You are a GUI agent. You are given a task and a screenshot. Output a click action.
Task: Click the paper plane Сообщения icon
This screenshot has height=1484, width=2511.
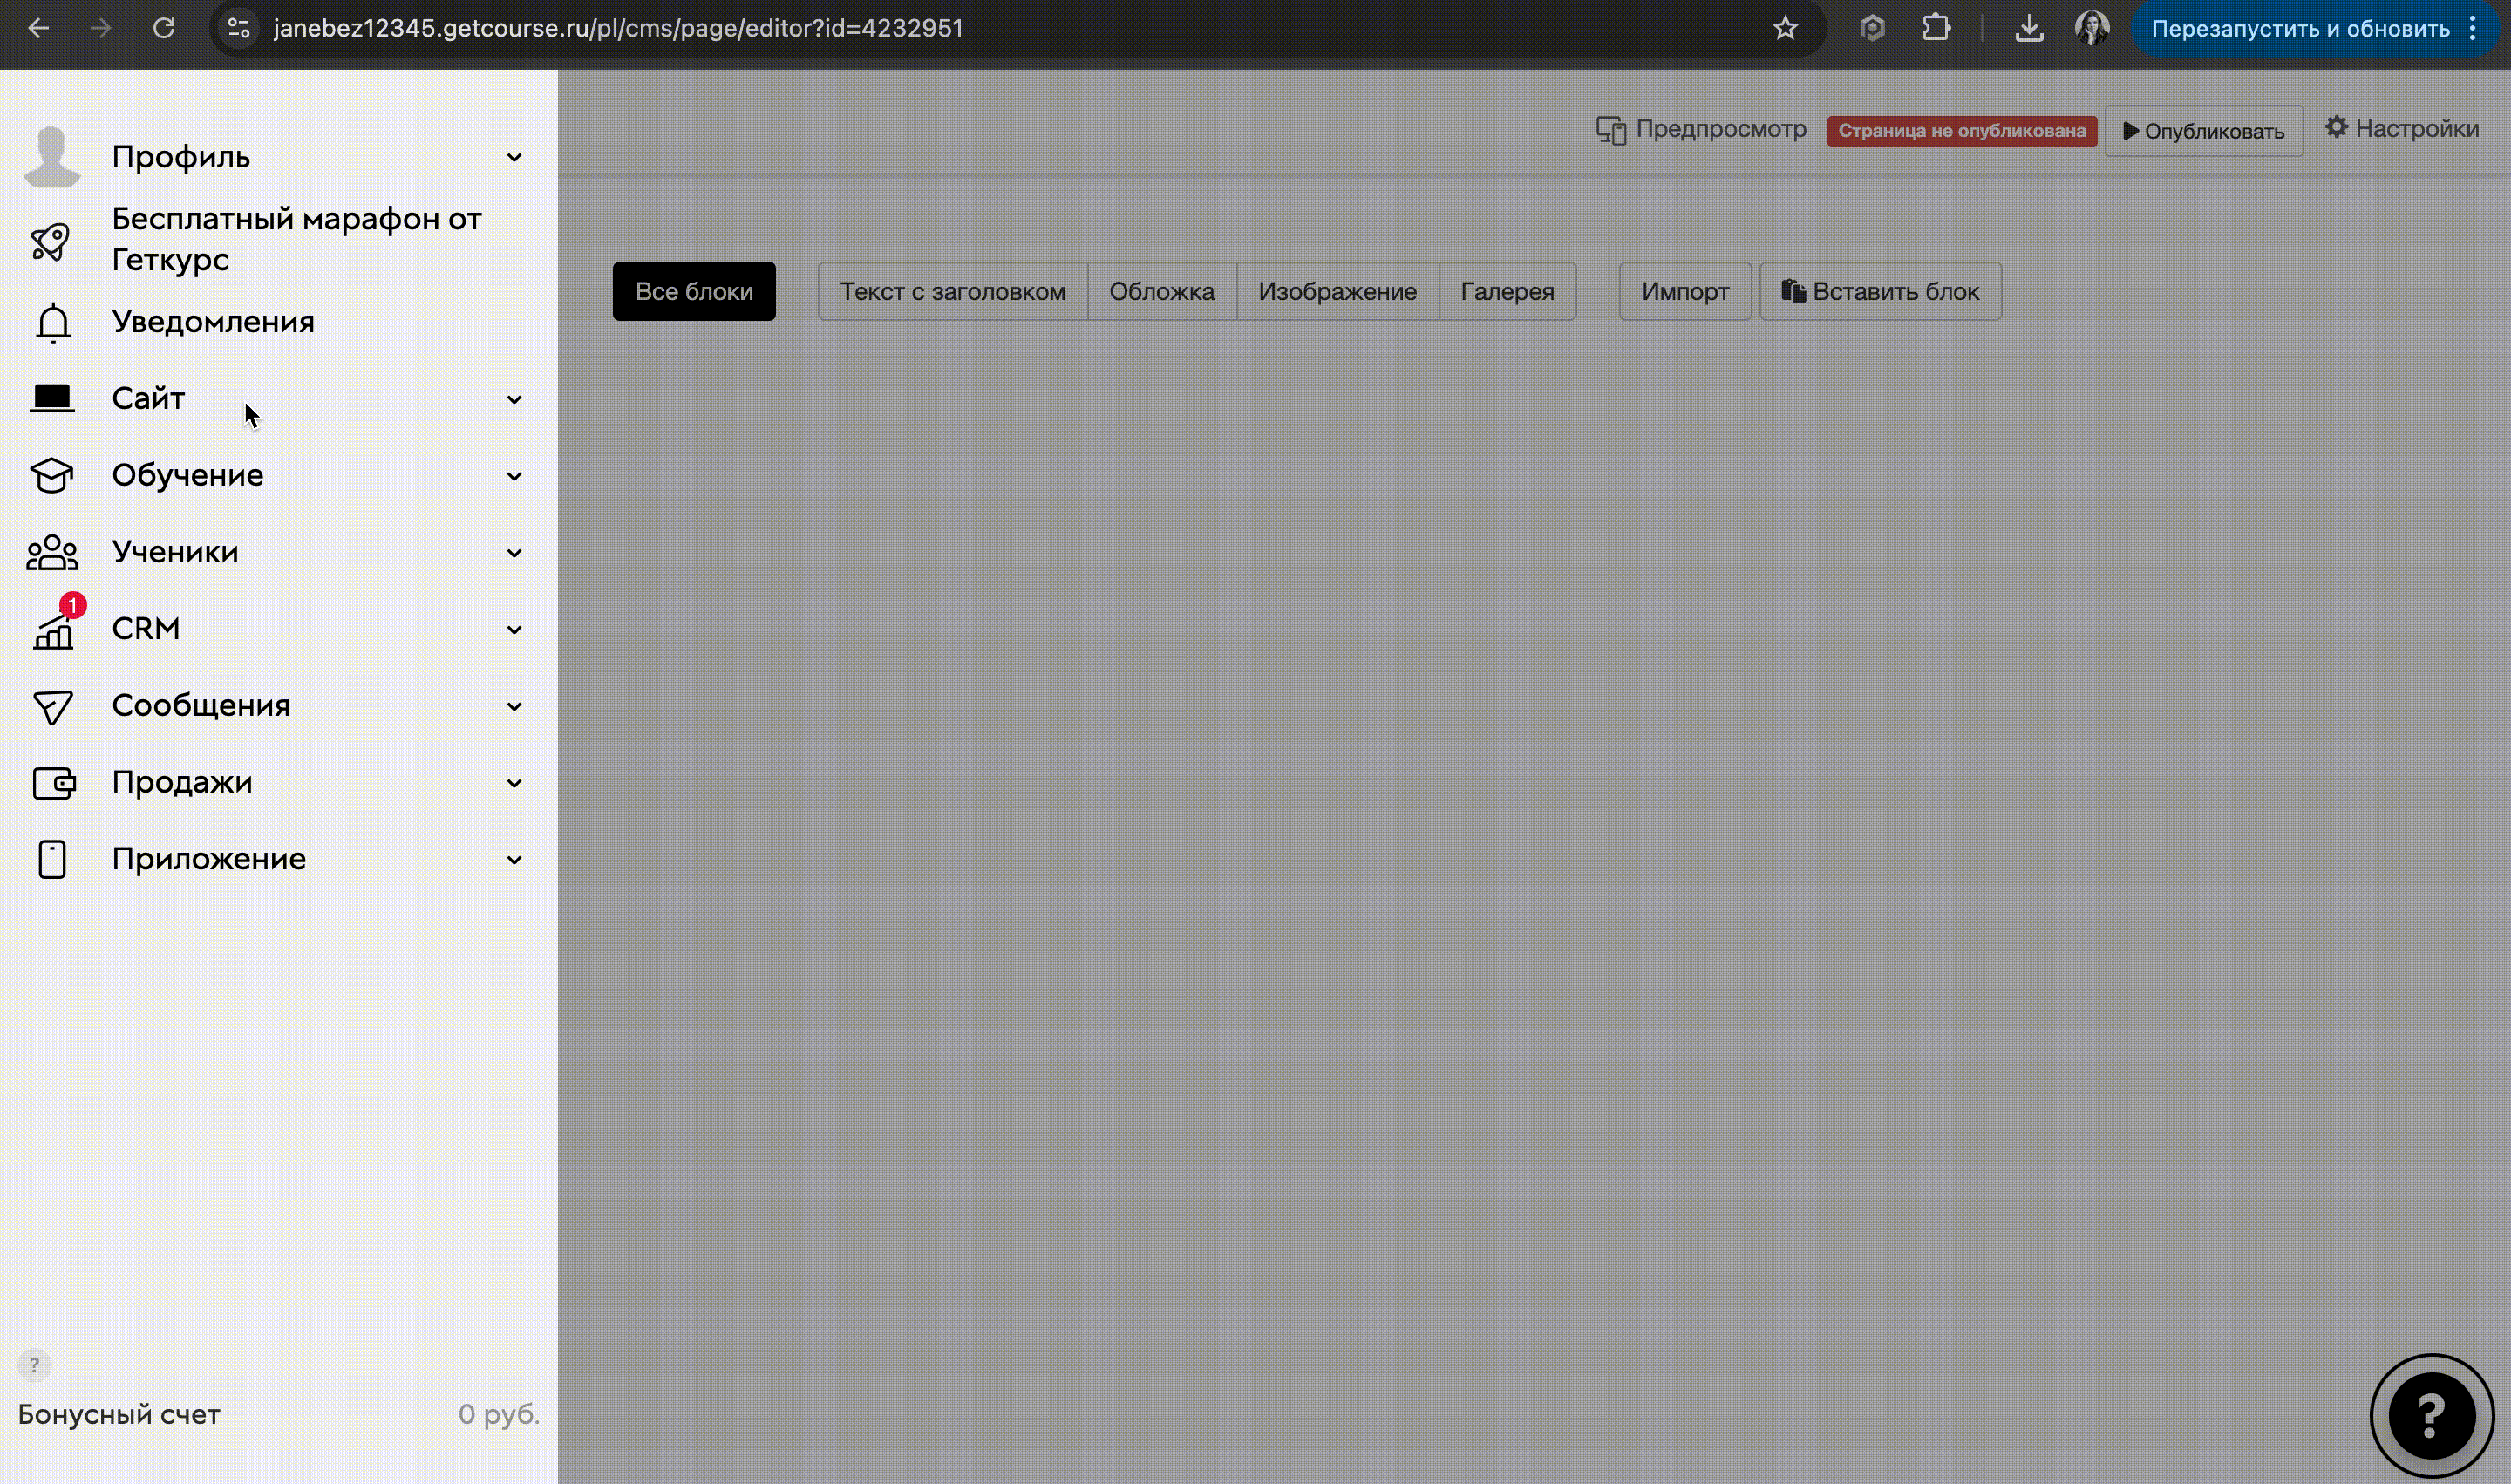tap(53, 706)
